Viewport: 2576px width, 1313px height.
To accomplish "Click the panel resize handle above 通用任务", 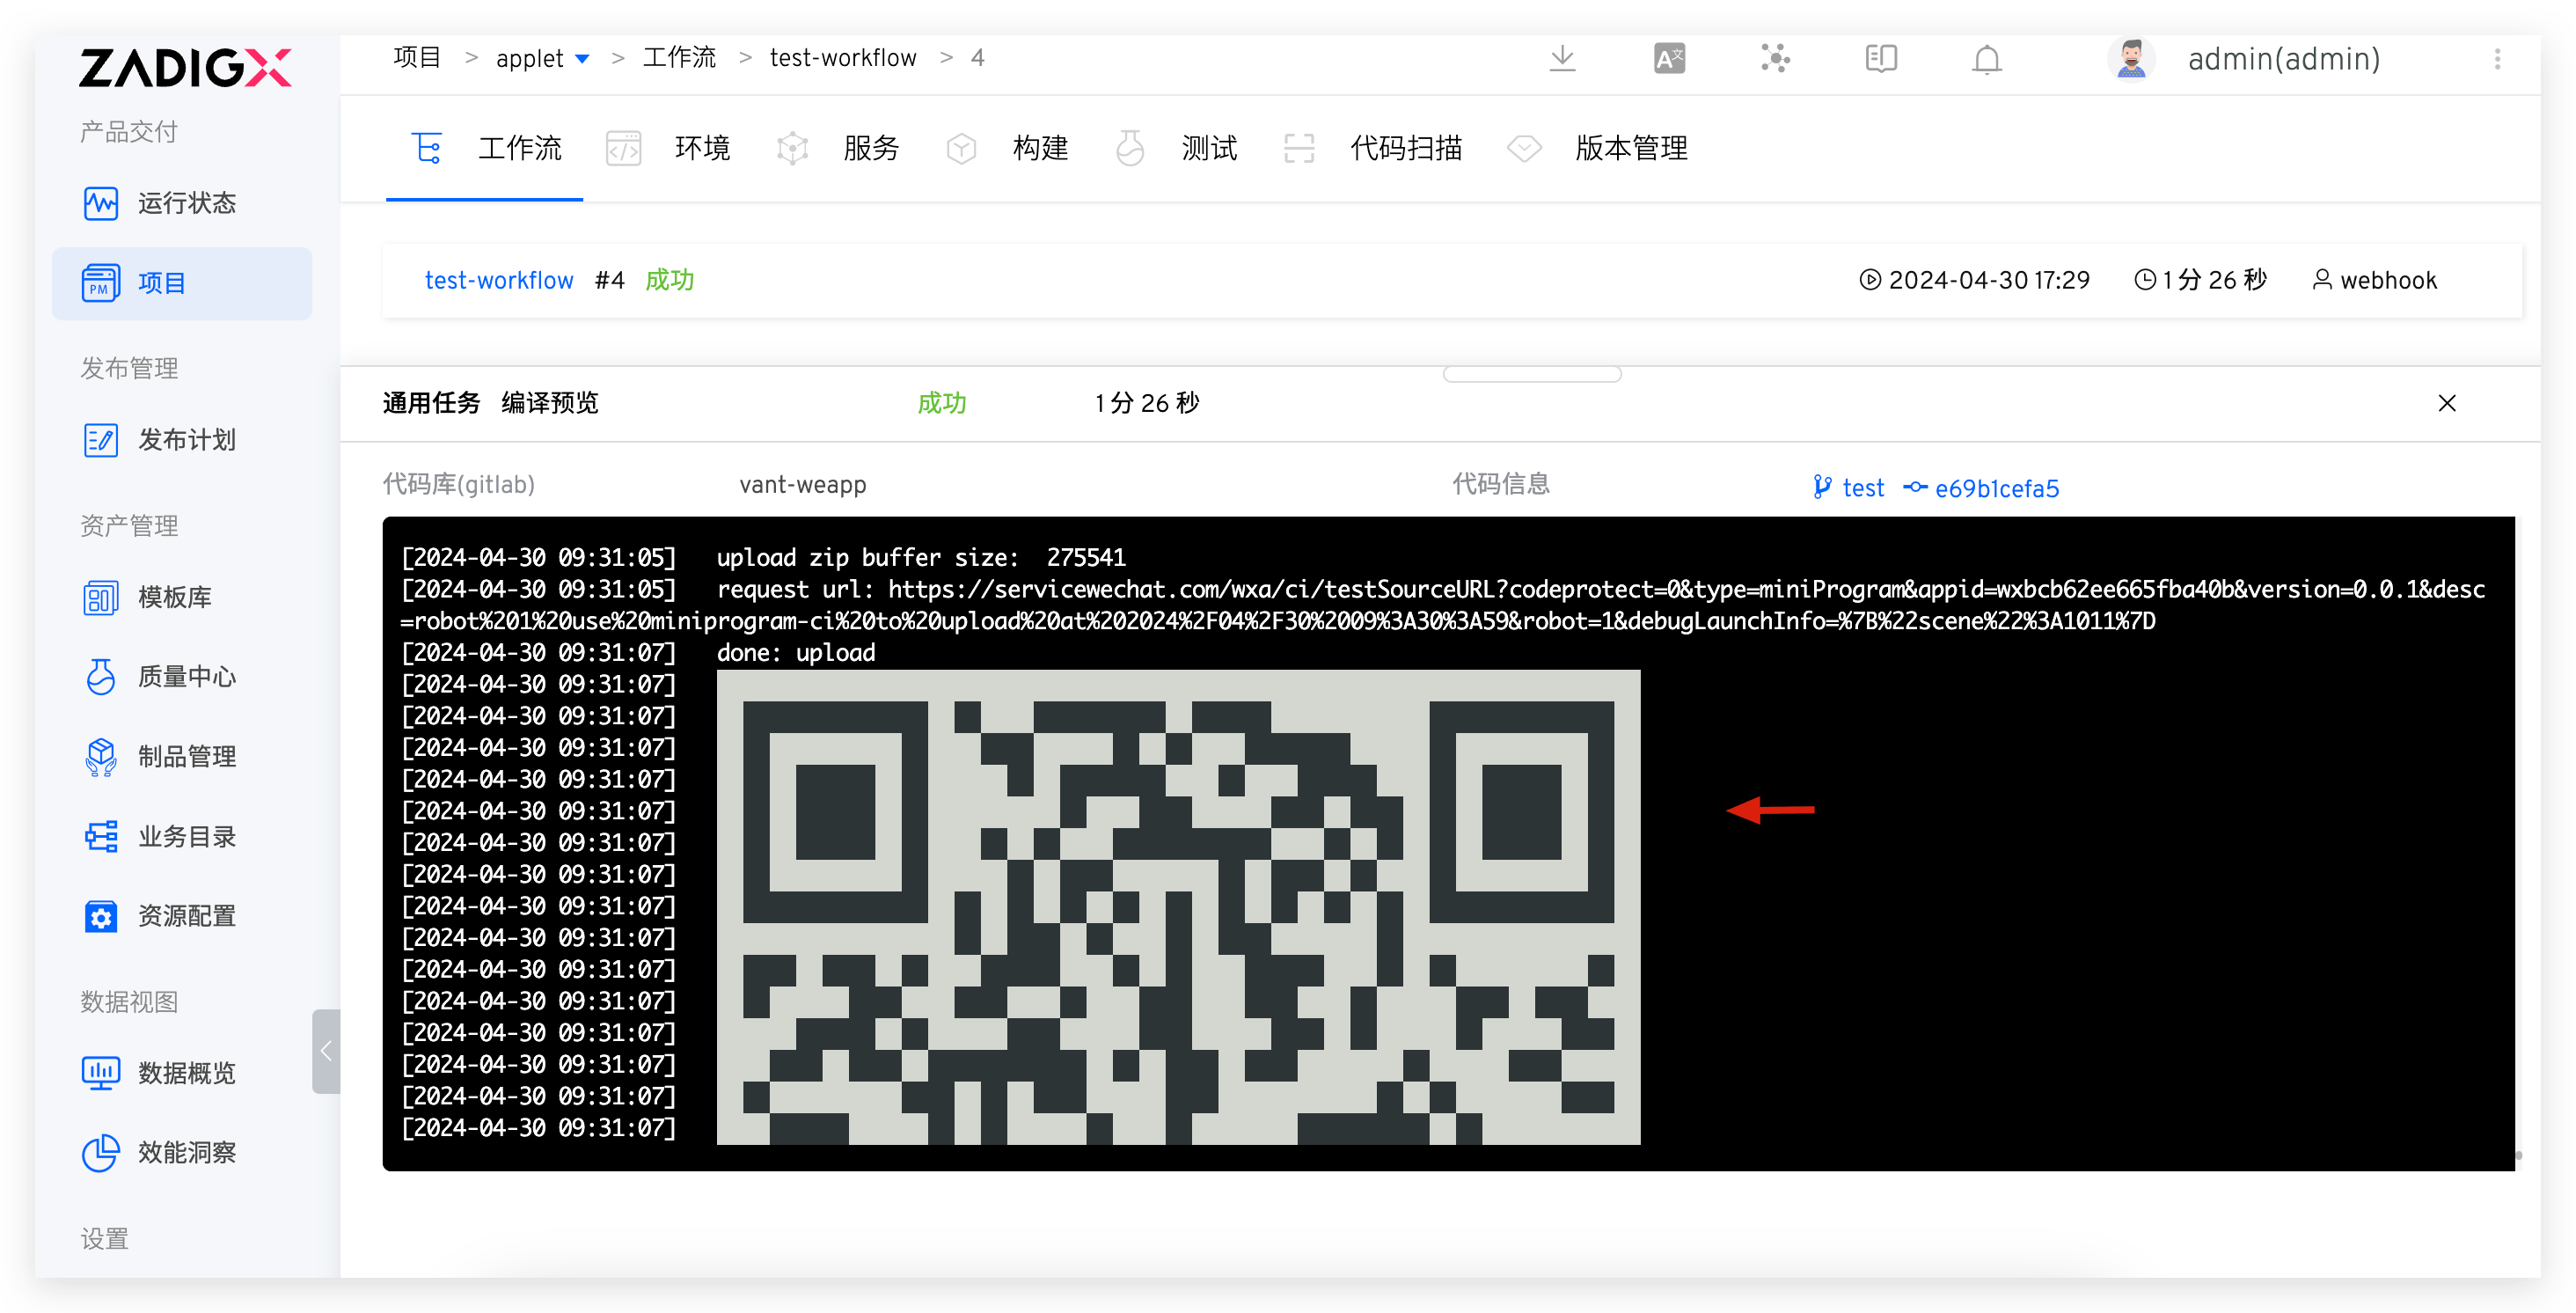I will coord(1531,374).
